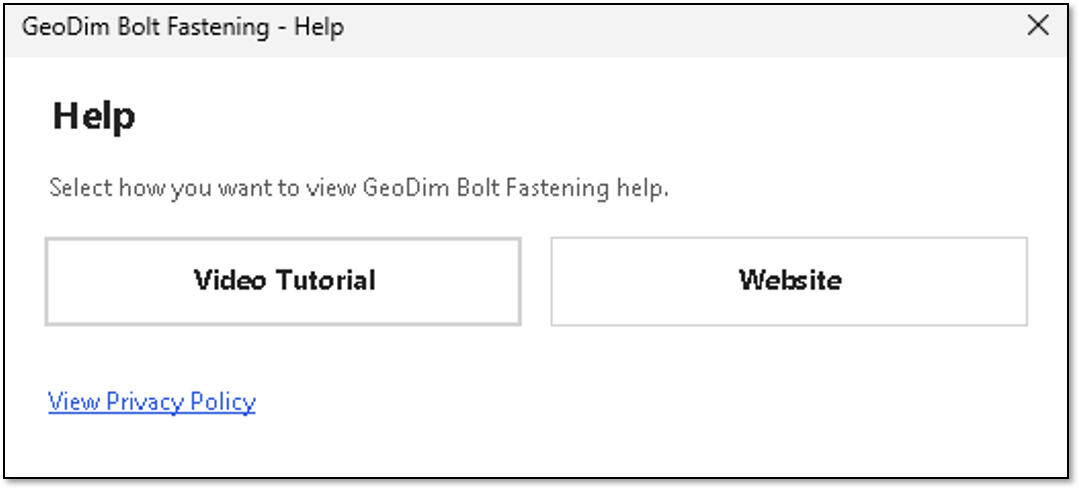
Task: Click the X at the title bar's right end
Action: point(1037,26)
